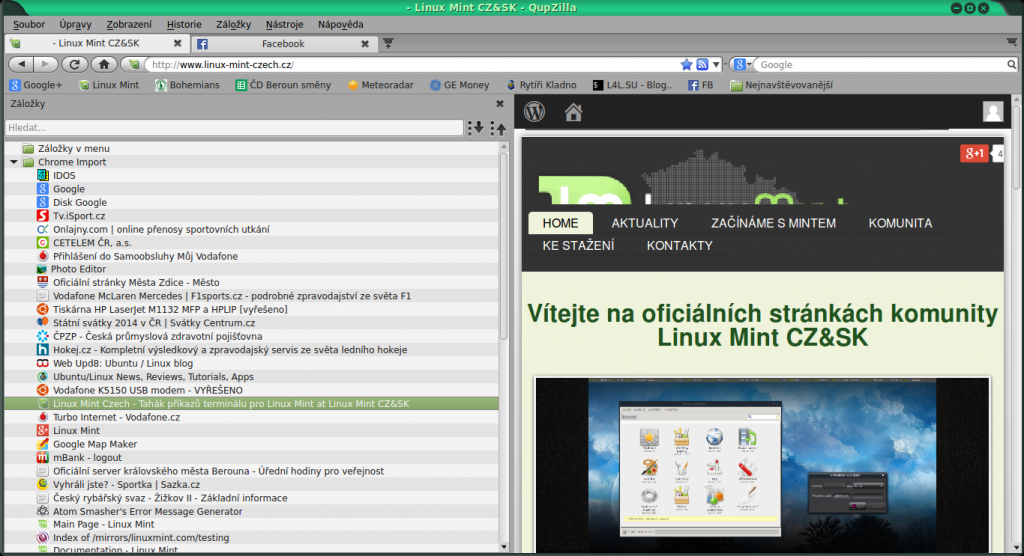The image size is (1024, 556).
Task: Click the URL address bar field
Action: point(411,64)
